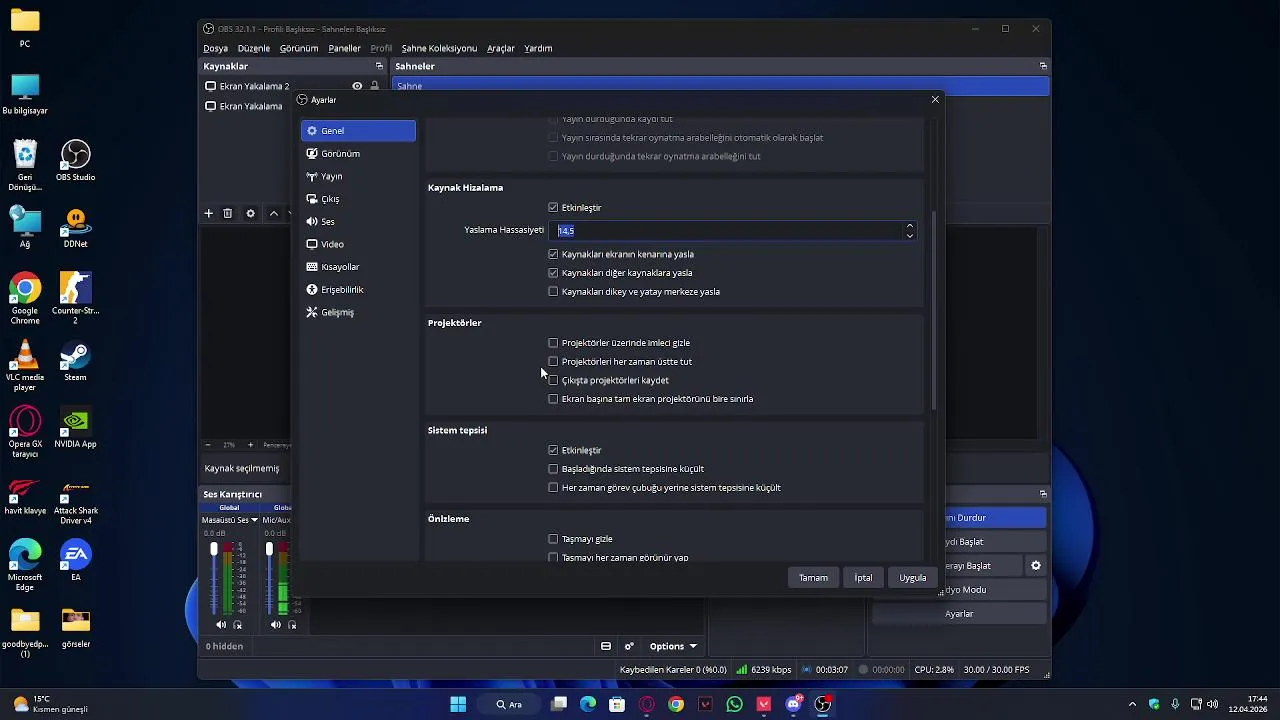This screenshot has height=720, width=1280.
Task: Open the mixer Options dropdown
Action: coord(673,647)
